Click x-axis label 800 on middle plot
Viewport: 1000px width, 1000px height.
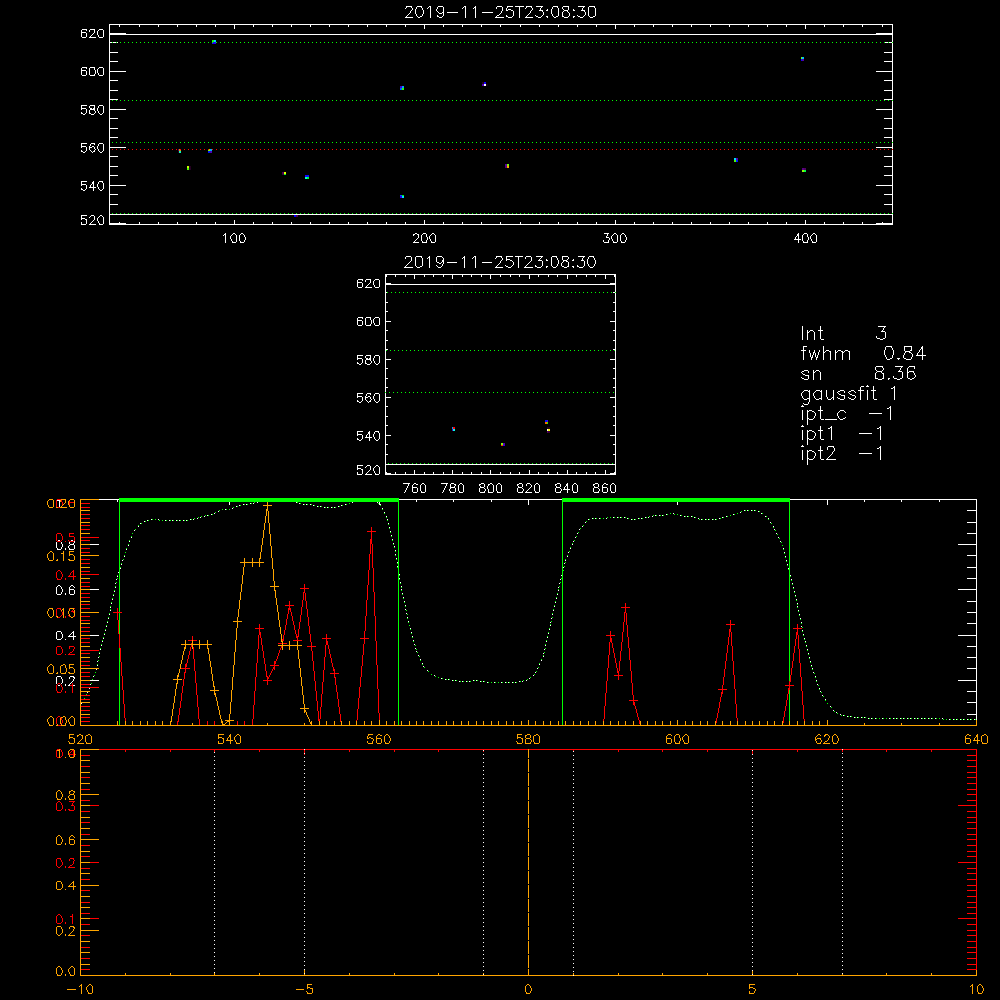[x=490, y=489]
